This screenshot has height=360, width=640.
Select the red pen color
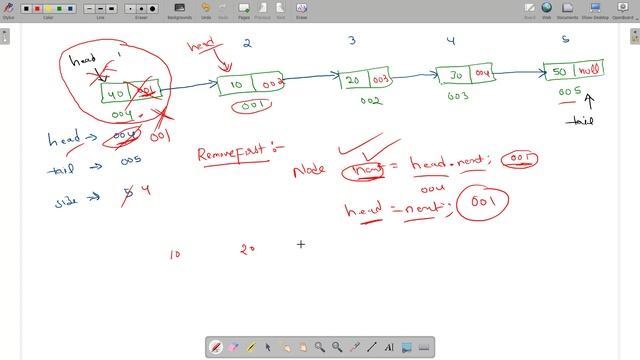(37, 9)
